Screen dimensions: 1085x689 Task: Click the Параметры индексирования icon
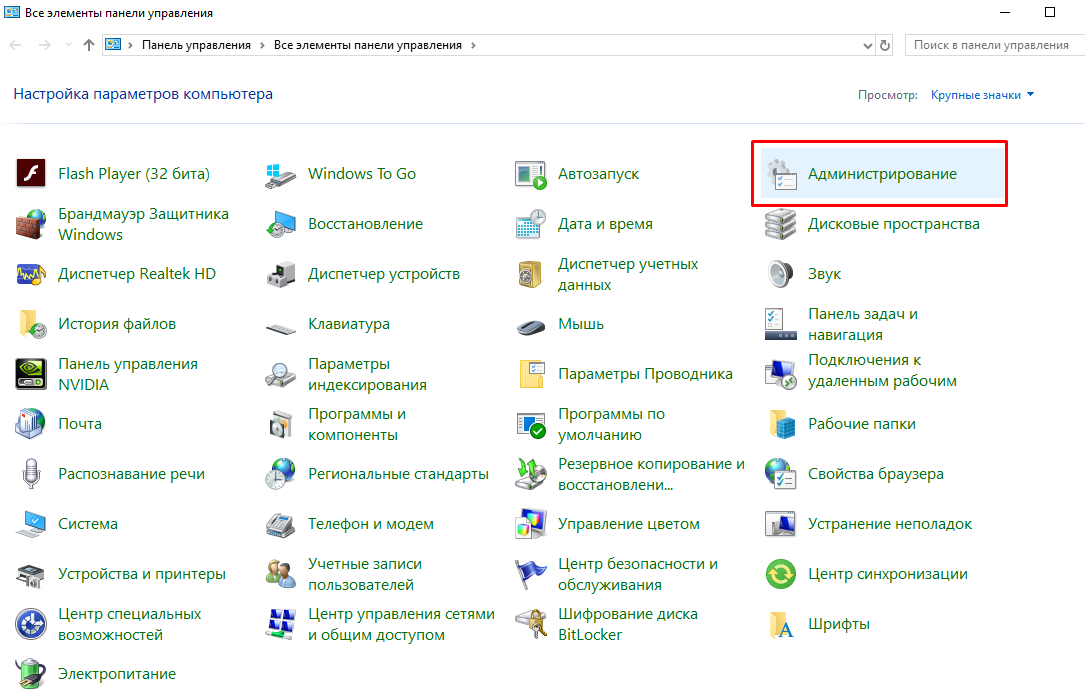click(x=281, y=374)
